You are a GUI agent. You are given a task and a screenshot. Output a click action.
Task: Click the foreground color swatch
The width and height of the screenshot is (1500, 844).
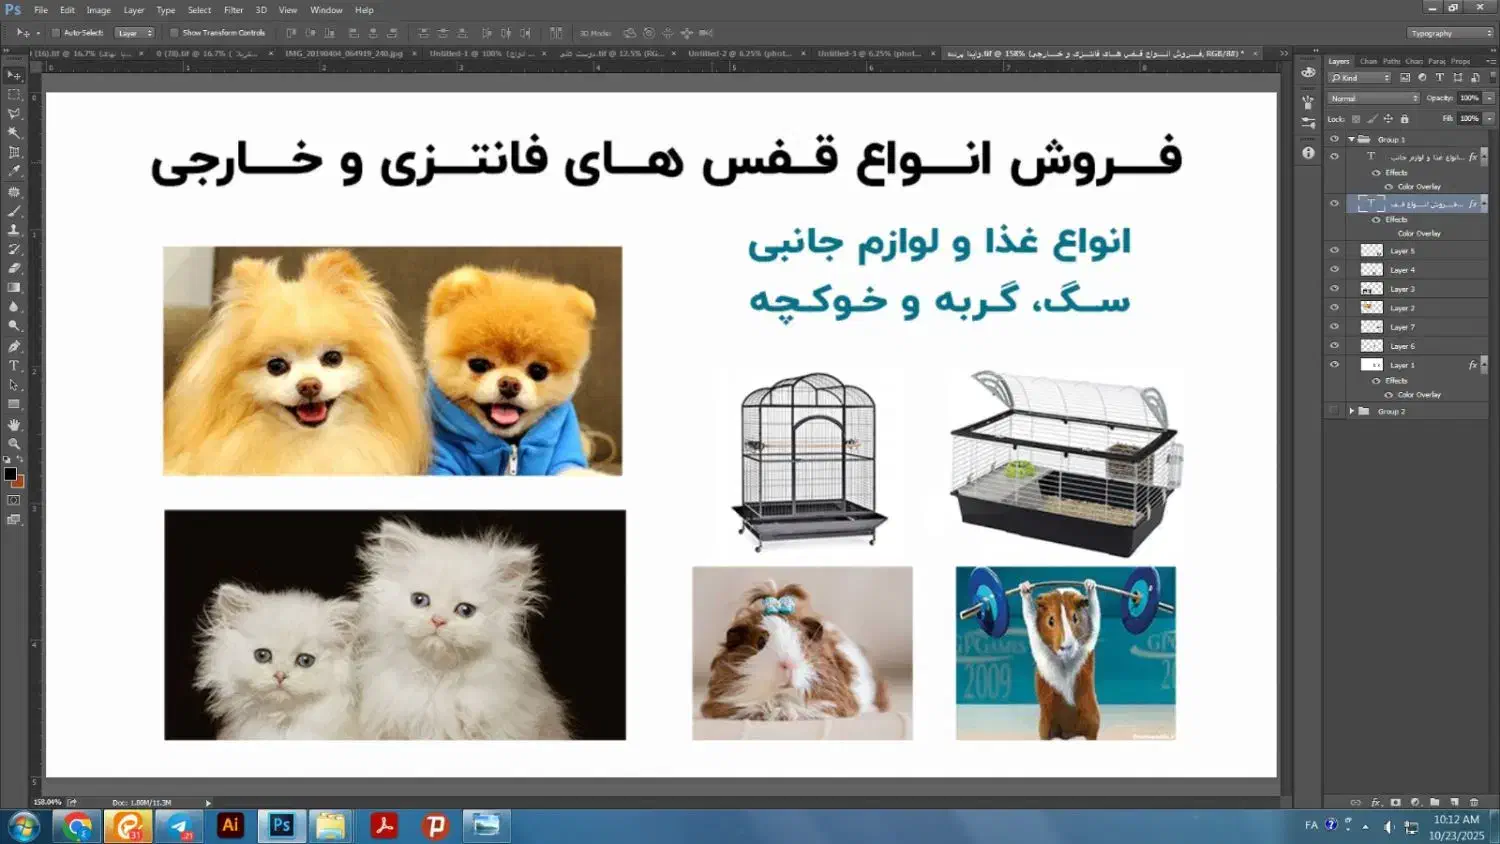click(9, 474)
